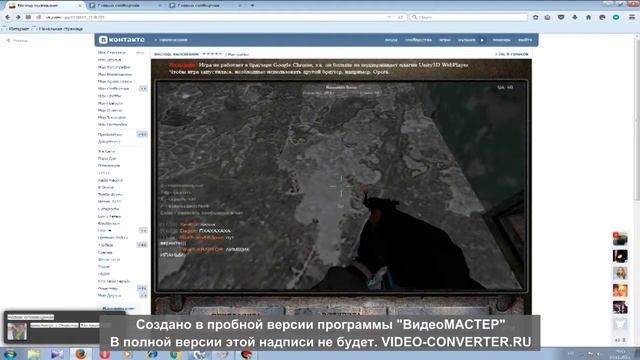Open помощь in VK header

click(x=501, y=40)
